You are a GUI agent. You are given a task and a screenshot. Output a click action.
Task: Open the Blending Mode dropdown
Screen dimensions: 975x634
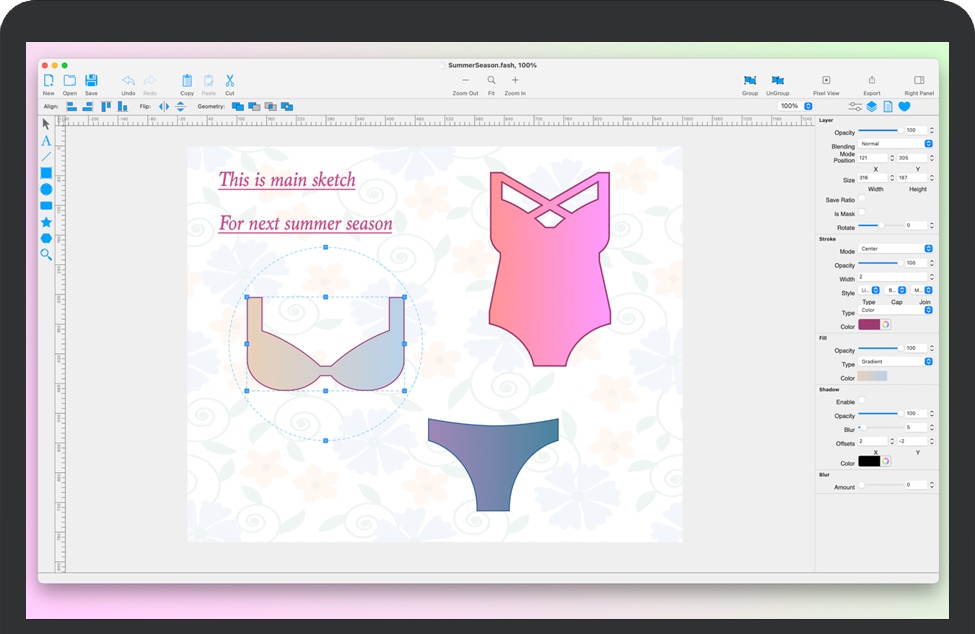895,144
